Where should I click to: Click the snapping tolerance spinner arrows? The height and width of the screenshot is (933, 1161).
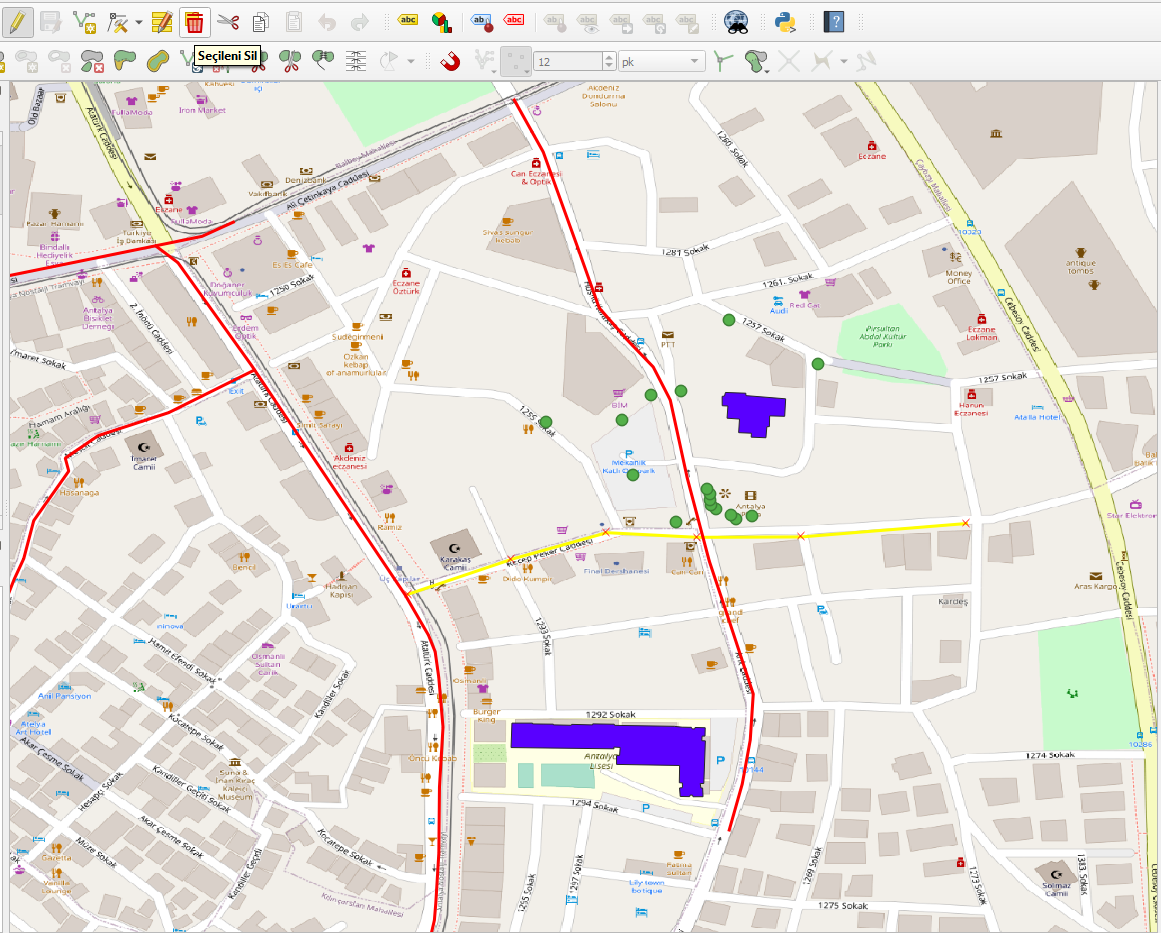[x=609, y=61]
